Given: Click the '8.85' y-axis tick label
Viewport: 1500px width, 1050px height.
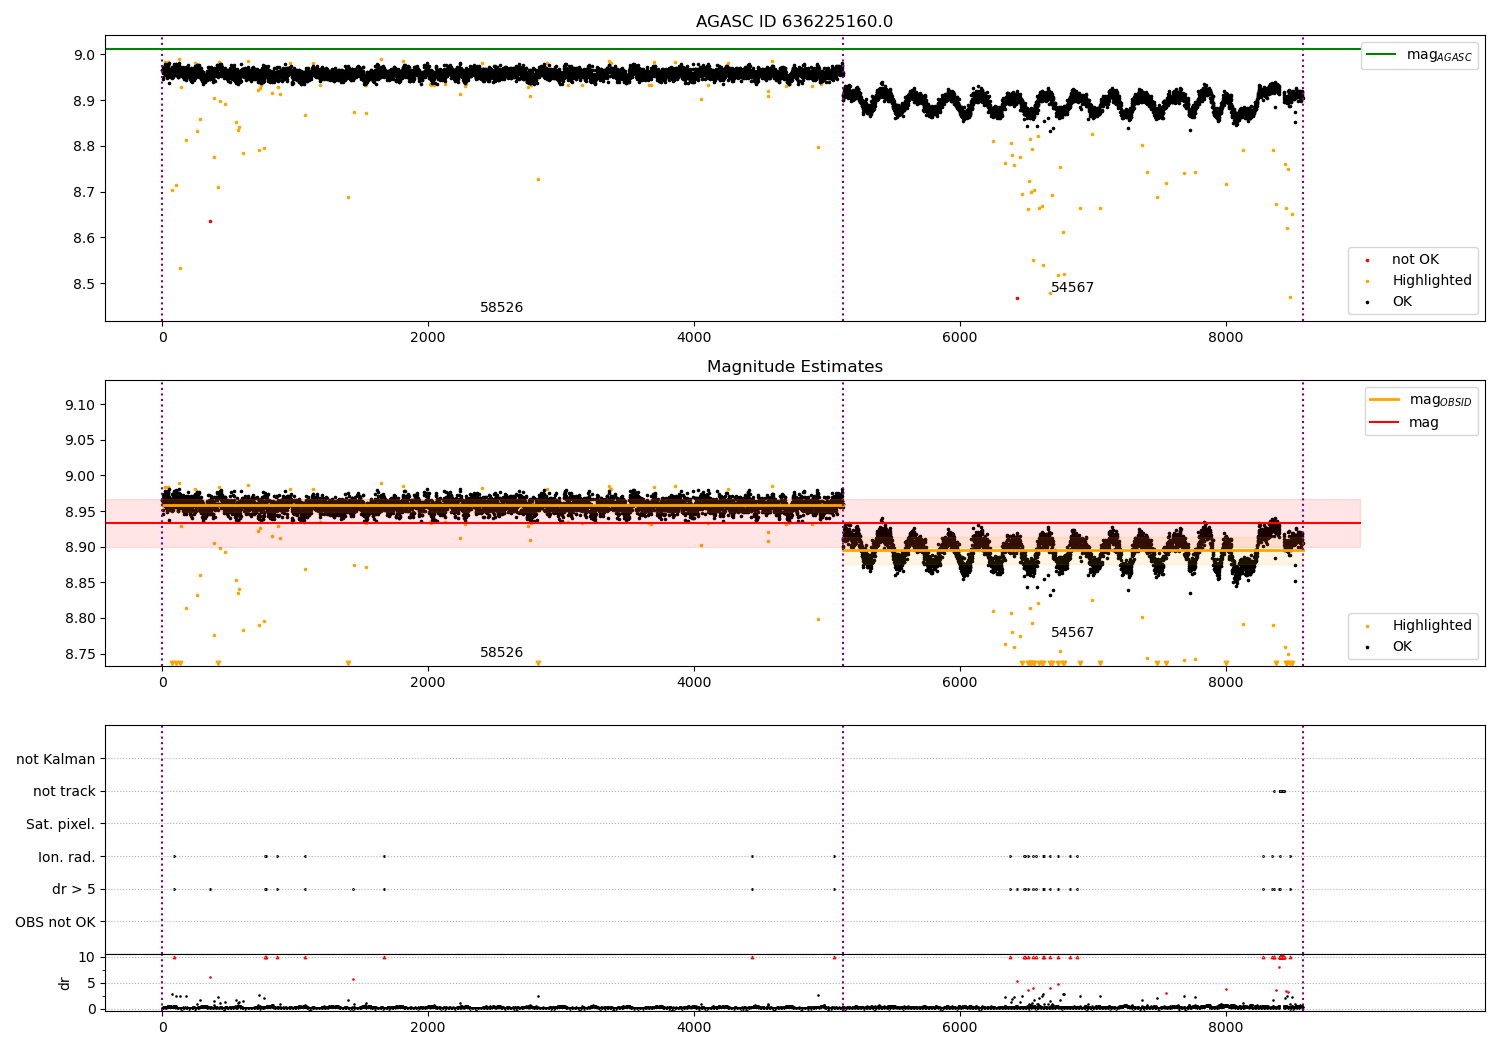Looking at the screenshot, I should pyautogui.click(x=81, y=583).
